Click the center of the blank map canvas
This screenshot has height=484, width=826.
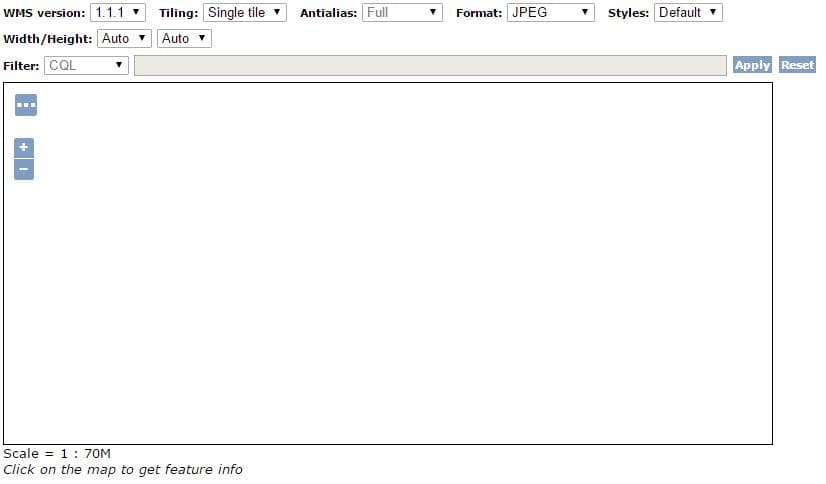tap(388, 263)
